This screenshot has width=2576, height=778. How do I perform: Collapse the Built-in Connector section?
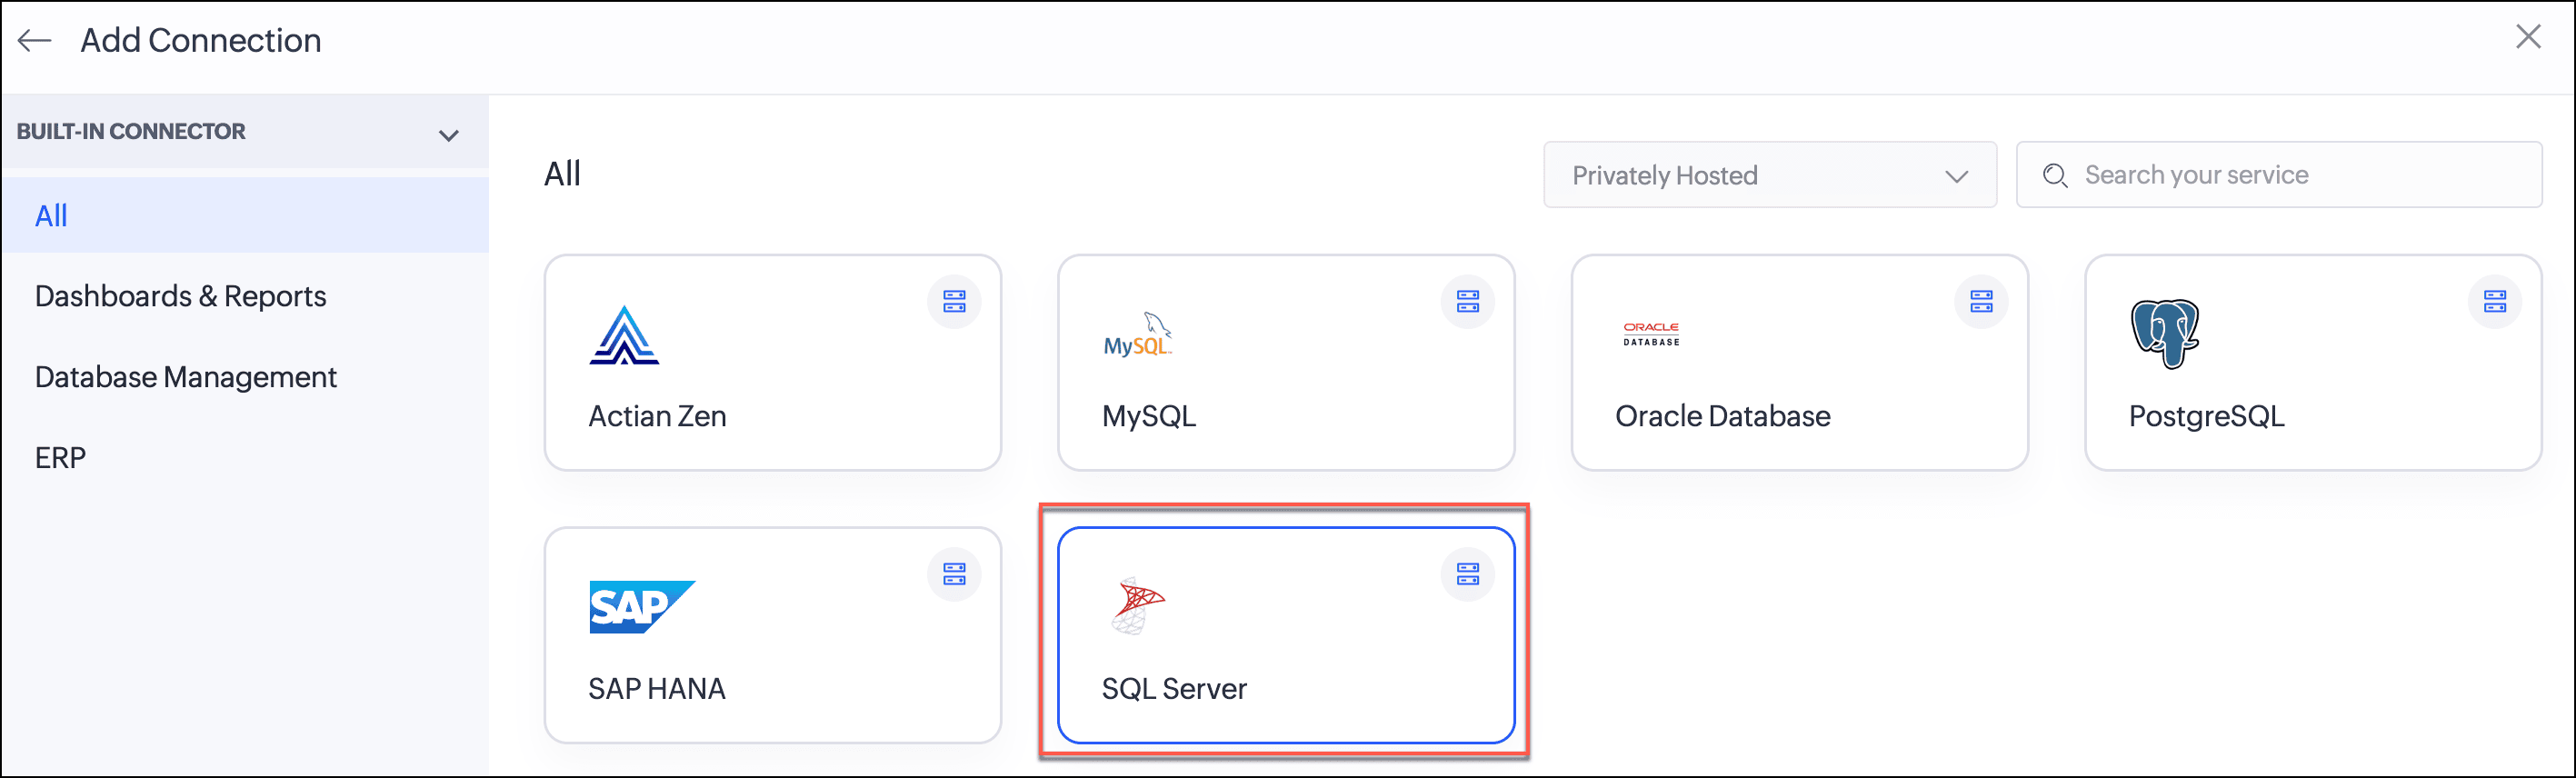449,135
